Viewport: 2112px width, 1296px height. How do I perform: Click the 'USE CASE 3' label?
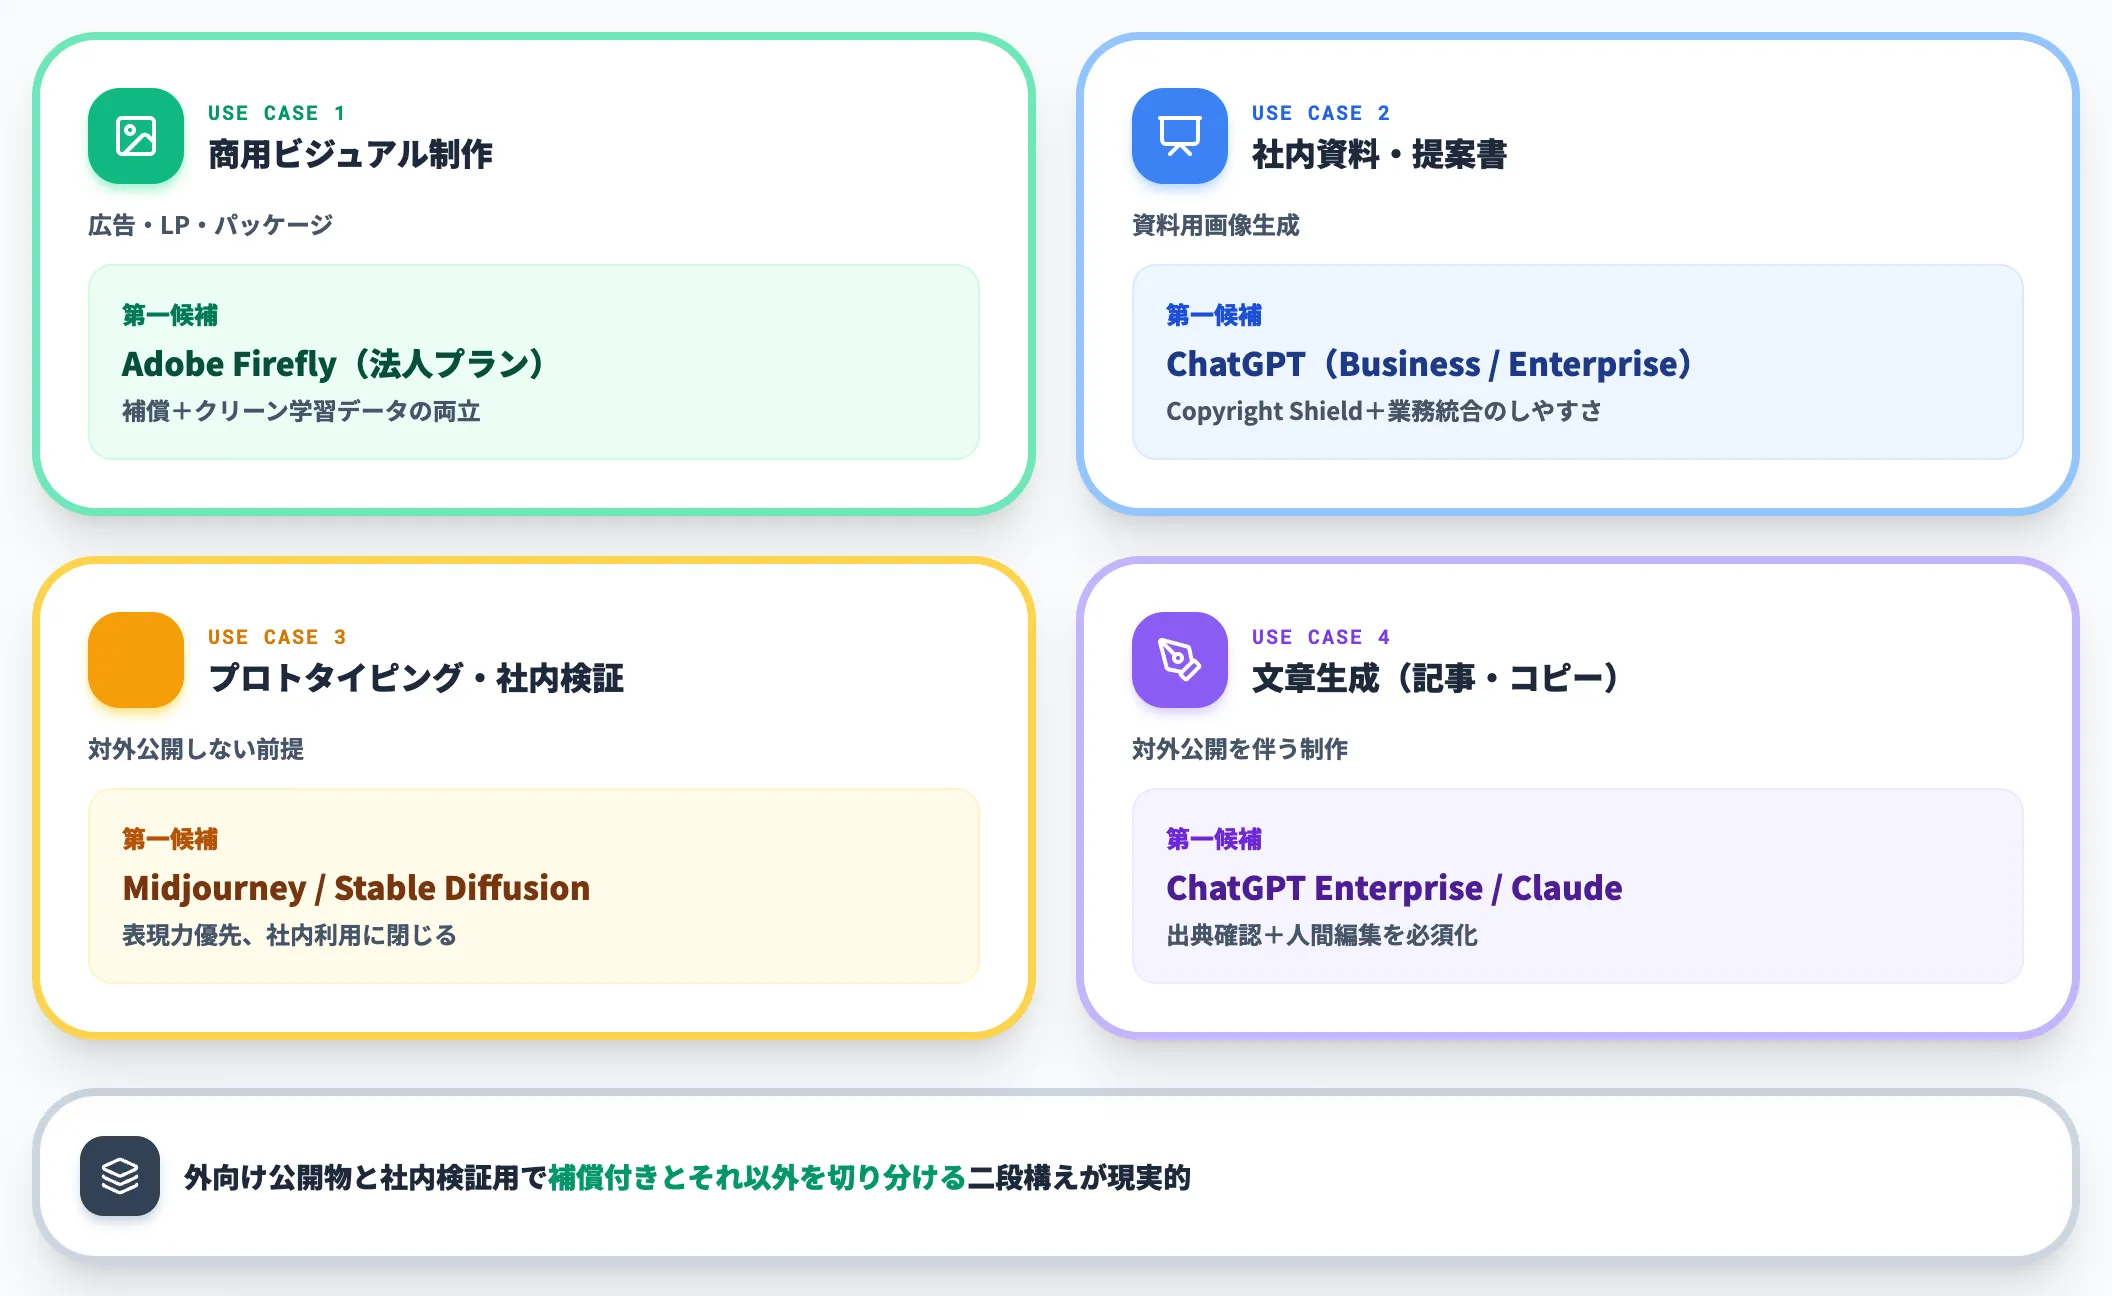tap(277, 637)
